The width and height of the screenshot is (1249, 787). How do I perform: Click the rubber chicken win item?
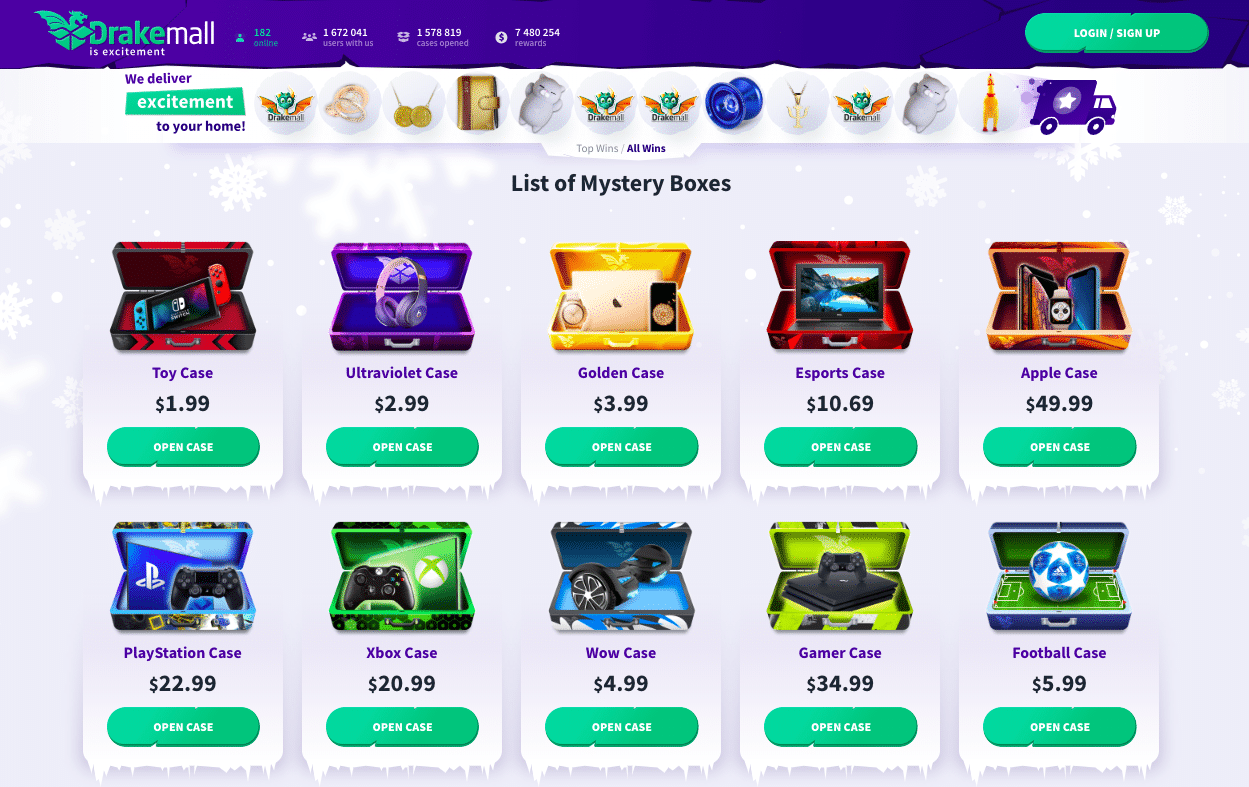pyautogui.click(x=989, y=104)
